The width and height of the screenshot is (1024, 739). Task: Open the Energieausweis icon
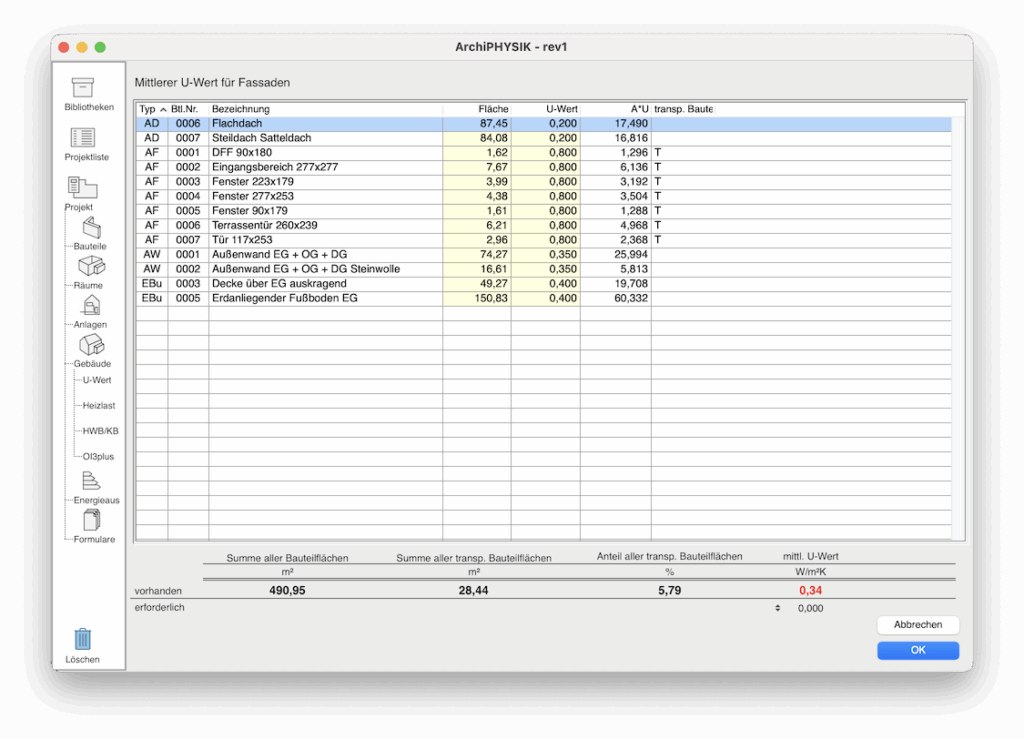pos(92,481)
